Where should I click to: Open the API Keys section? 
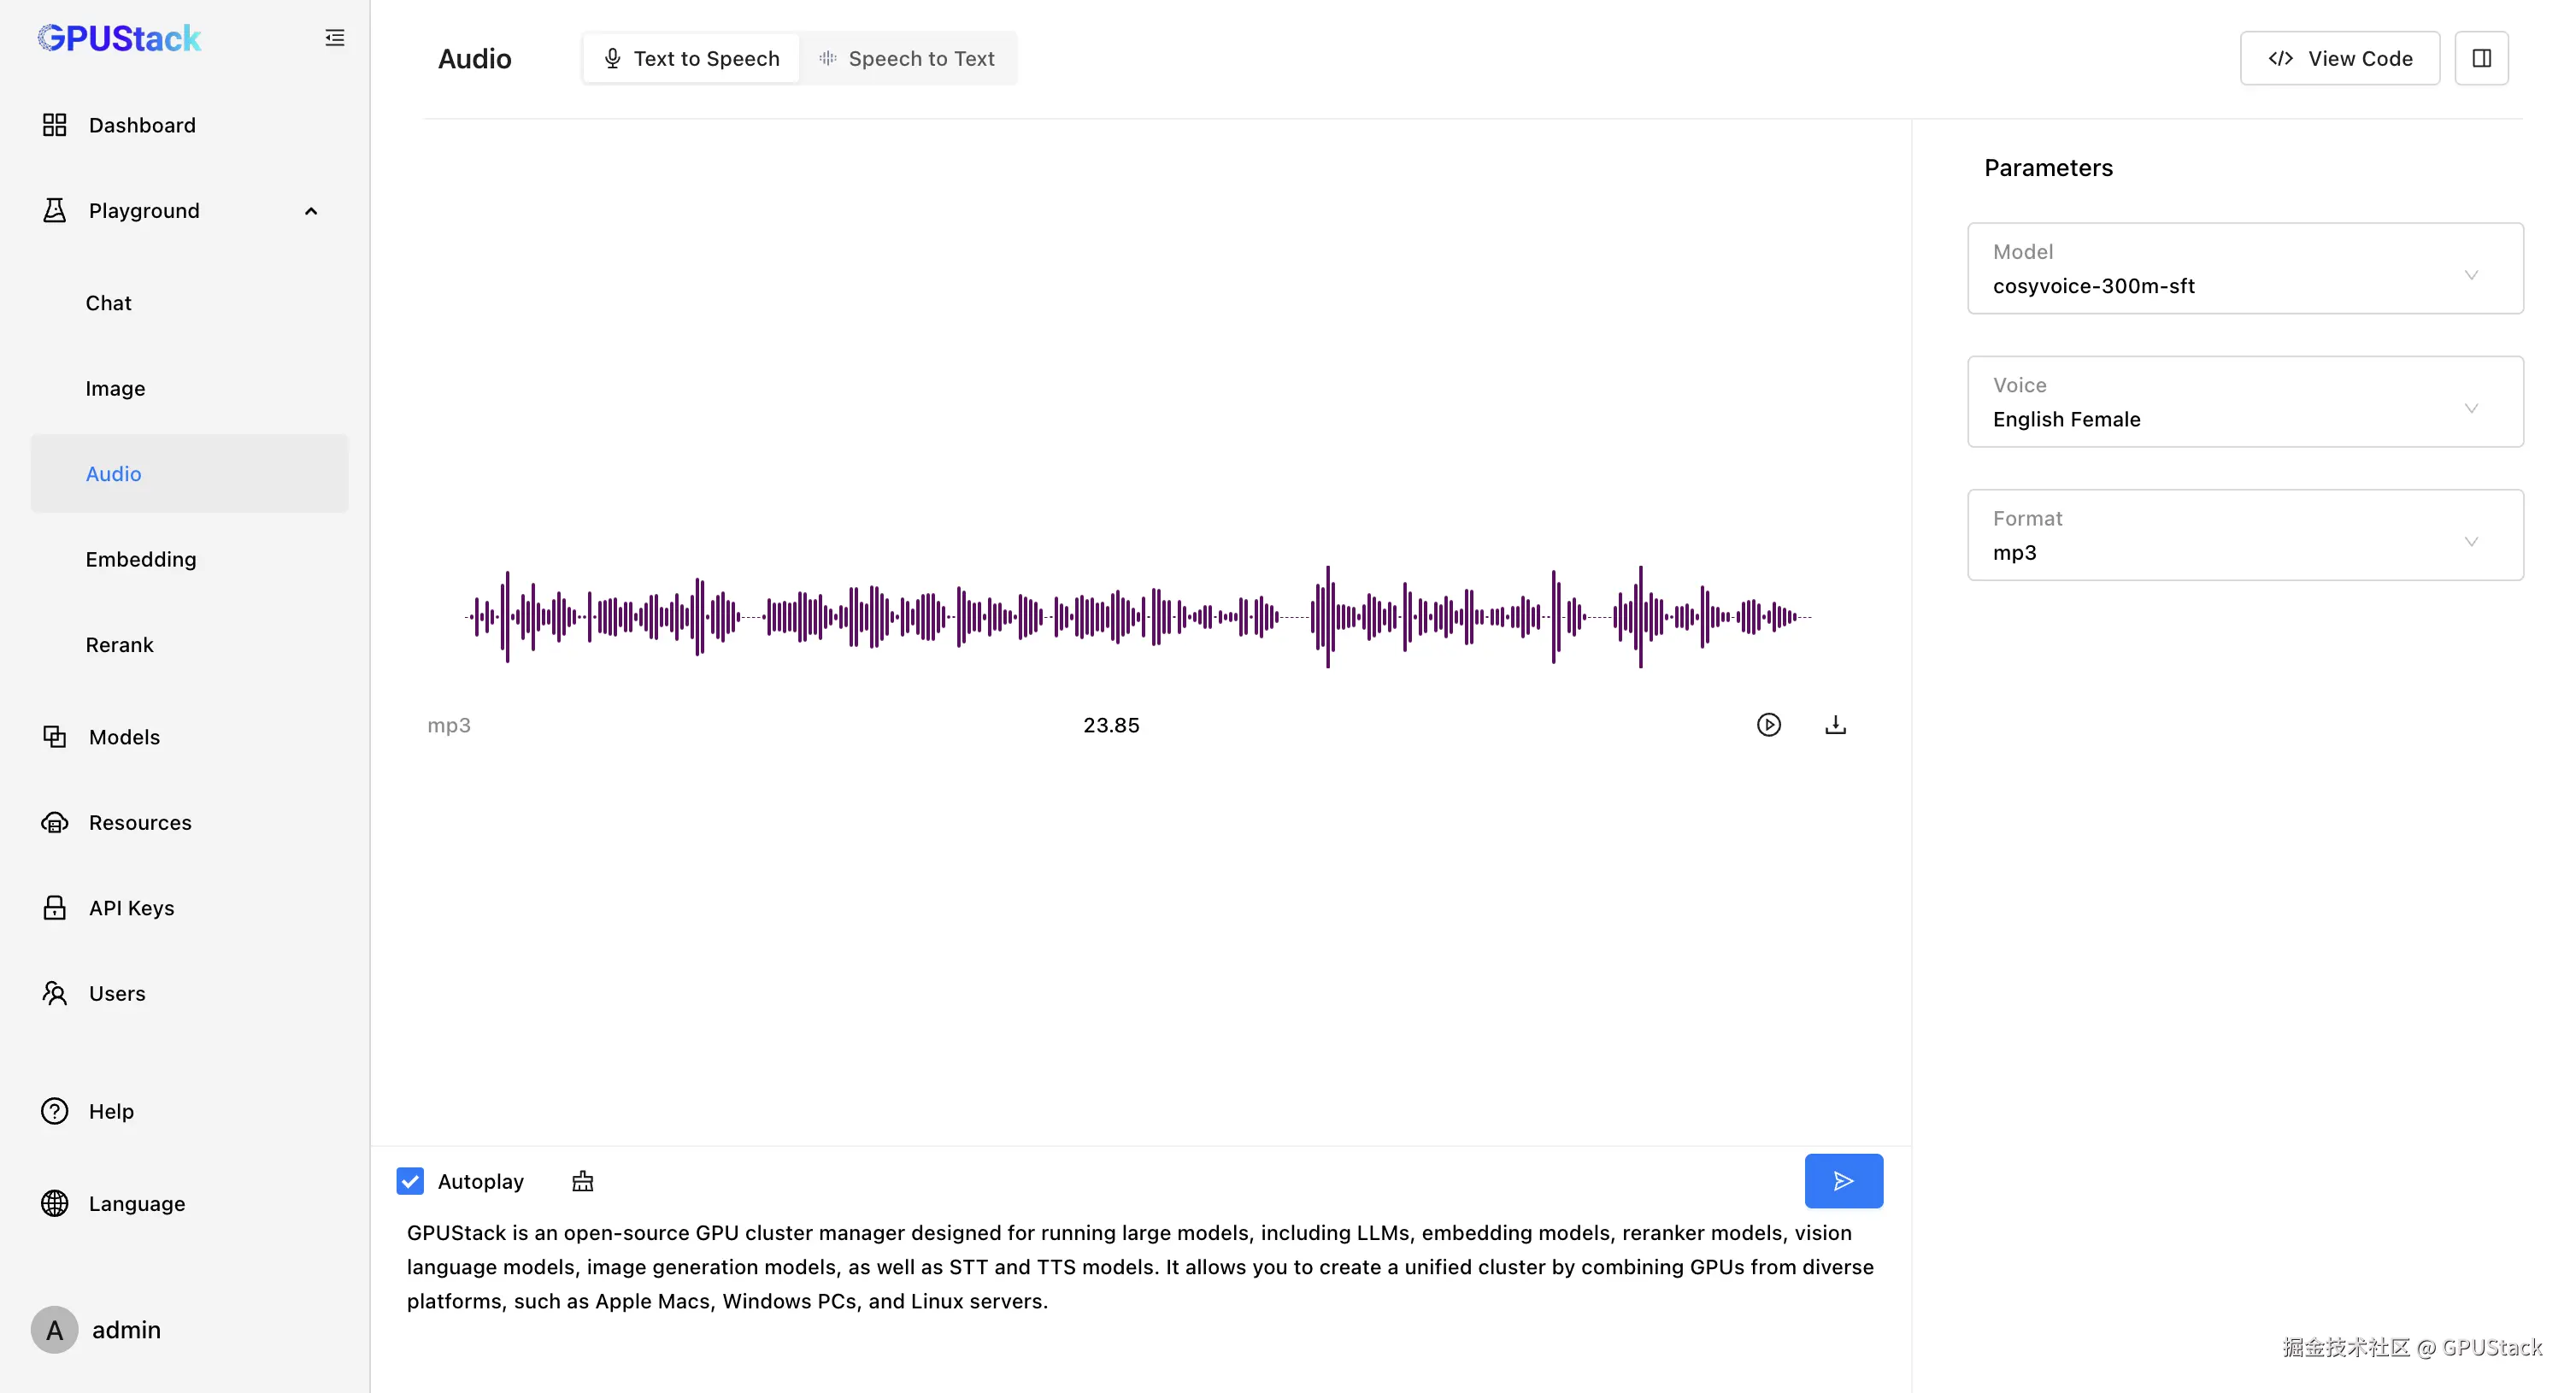coord(131,908)
